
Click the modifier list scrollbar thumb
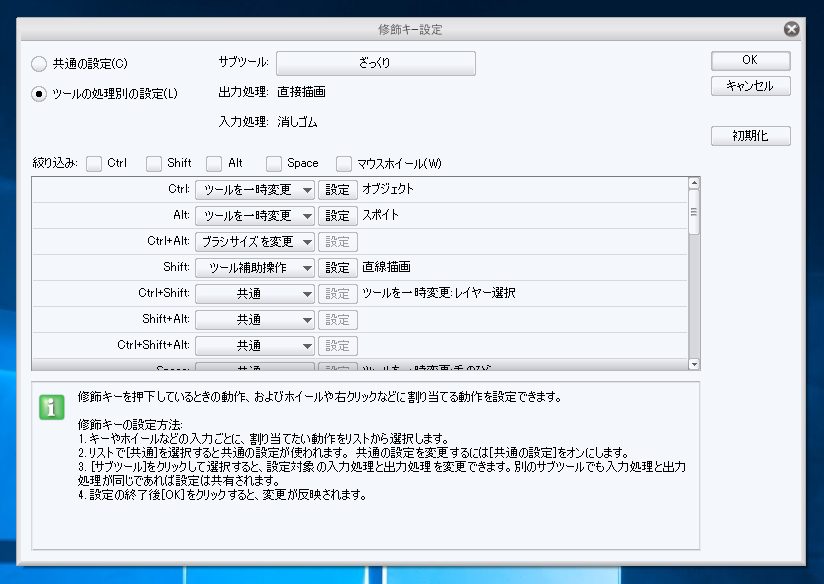click(694, 212)
